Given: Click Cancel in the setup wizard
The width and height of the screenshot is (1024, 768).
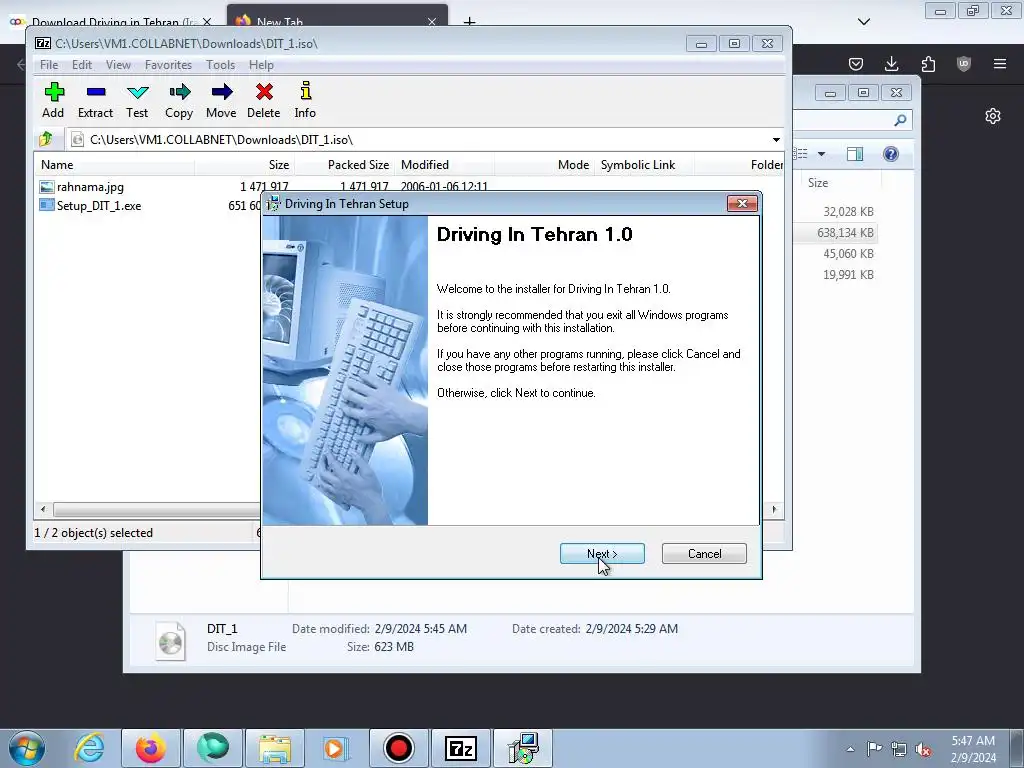Looking at the screenshot, I should (x=704, y=554).
